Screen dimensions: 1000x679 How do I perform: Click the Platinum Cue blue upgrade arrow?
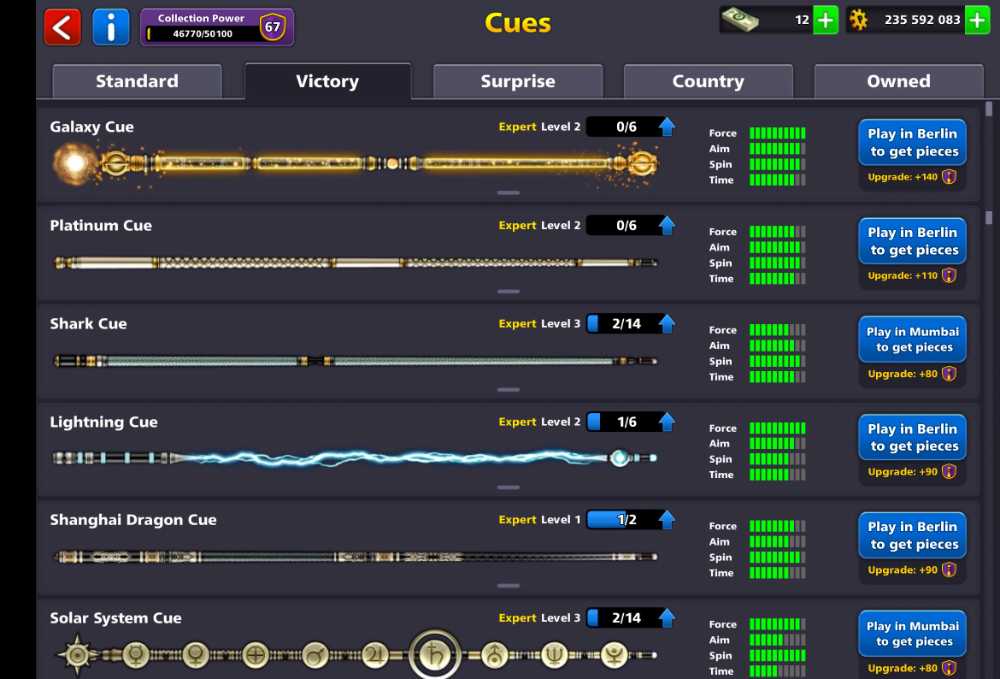coord(667,226)
